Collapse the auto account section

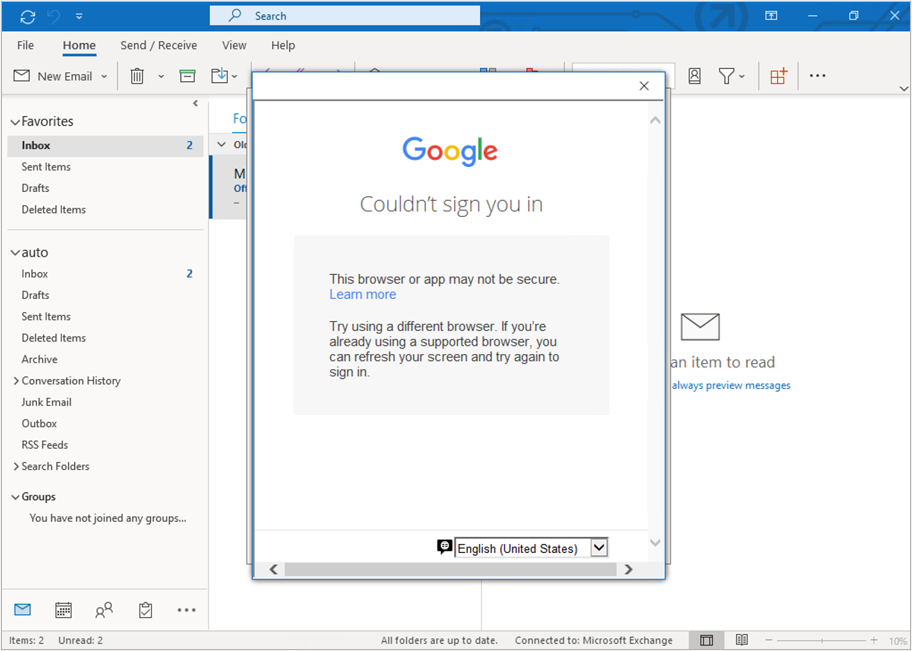[16, 253]
